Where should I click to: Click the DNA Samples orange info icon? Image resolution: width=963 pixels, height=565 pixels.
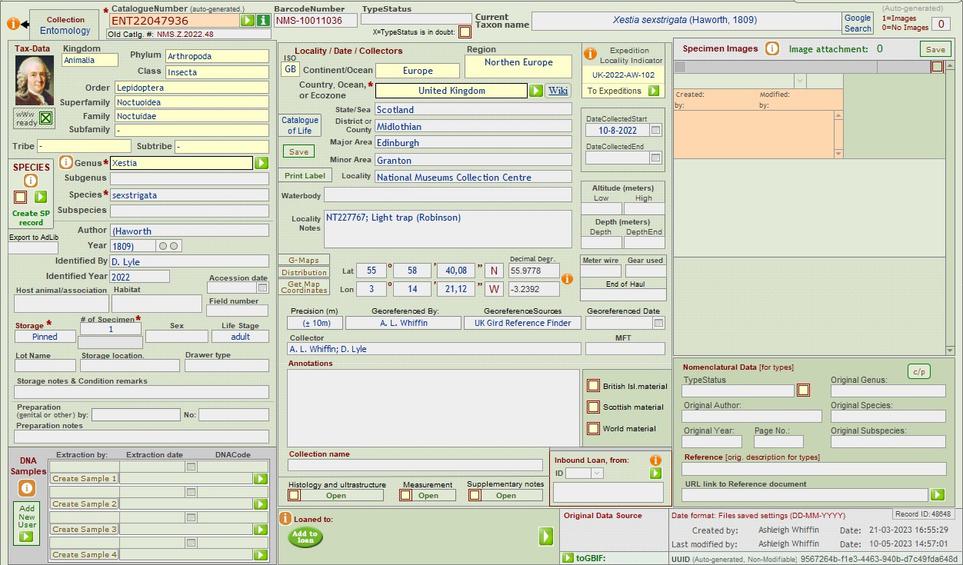[27, 488]
